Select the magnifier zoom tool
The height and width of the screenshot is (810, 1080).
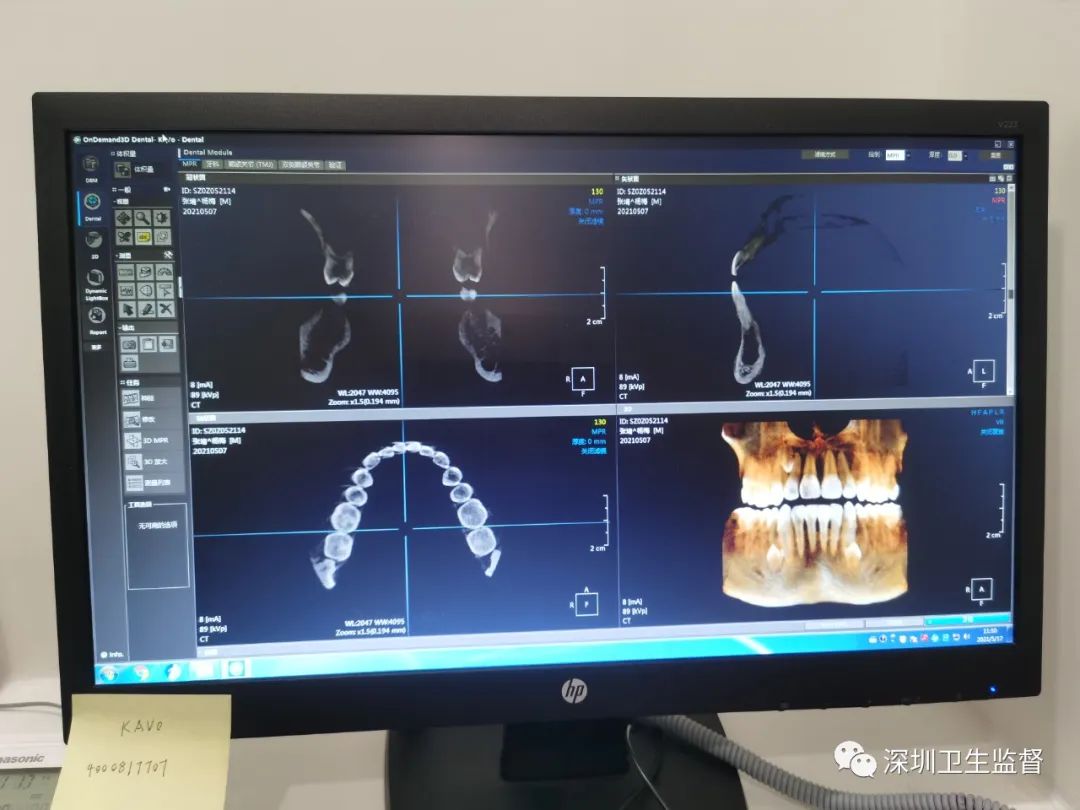(143, 218)
